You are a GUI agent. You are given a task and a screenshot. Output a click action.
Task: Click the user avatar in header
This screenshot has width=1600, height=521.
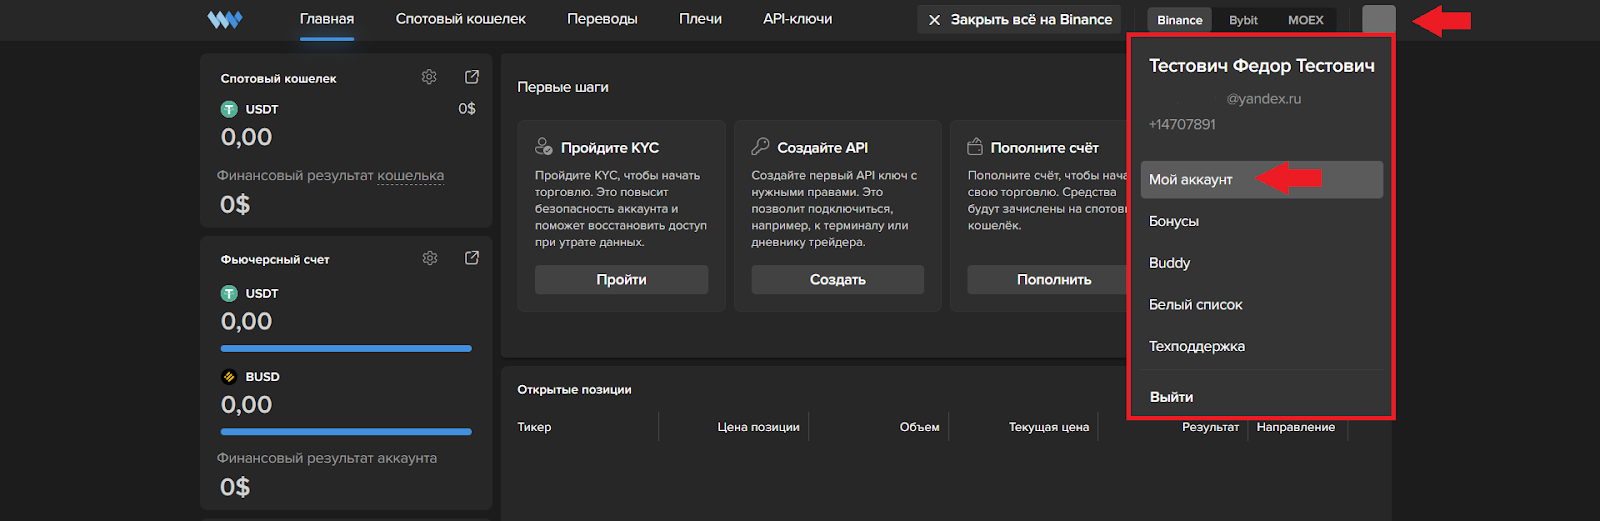click(x=1378, y=20)
